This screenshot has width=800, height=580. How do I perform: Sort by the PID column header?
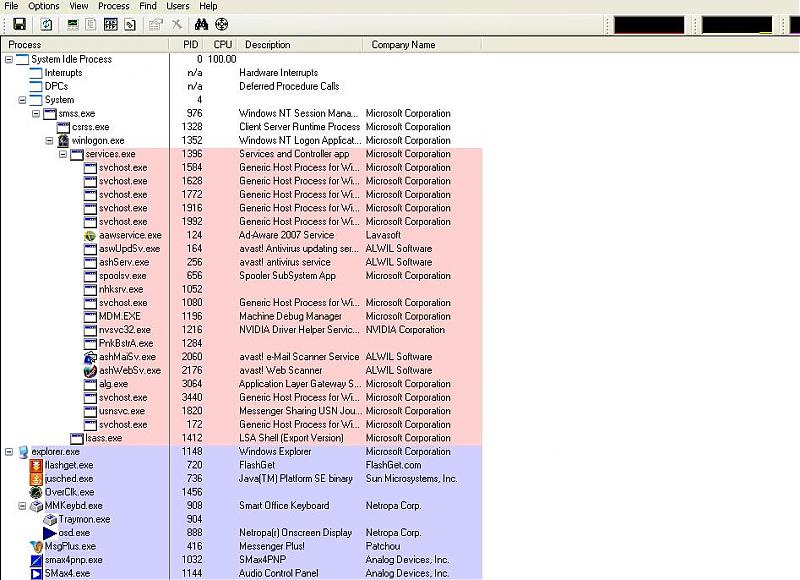pos(188,45)
